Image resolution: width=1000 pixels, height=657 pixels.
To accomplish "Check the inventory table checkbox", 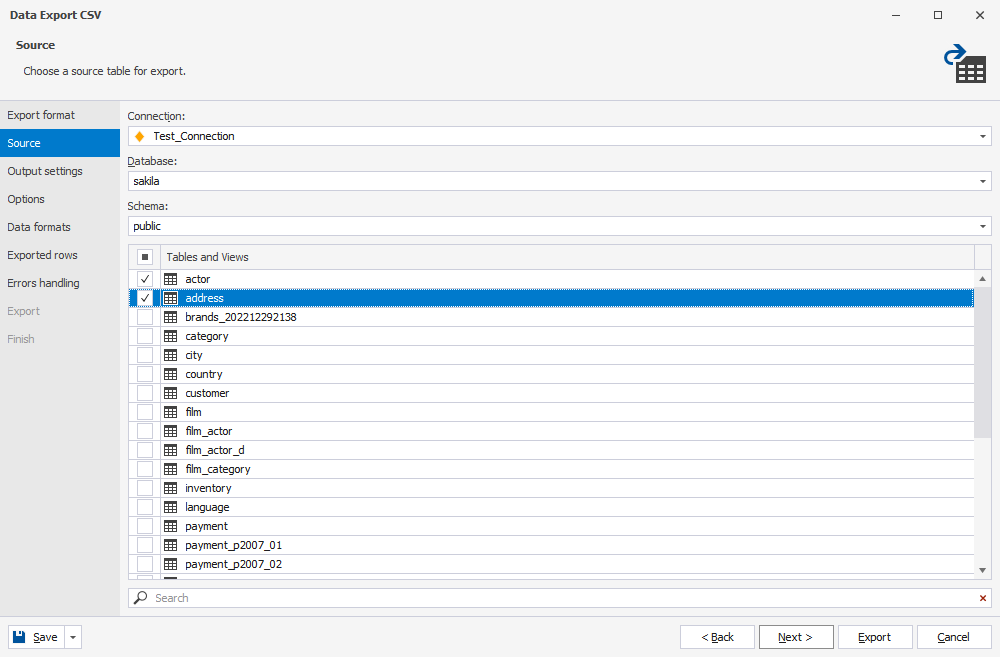I will pos(145,489).
